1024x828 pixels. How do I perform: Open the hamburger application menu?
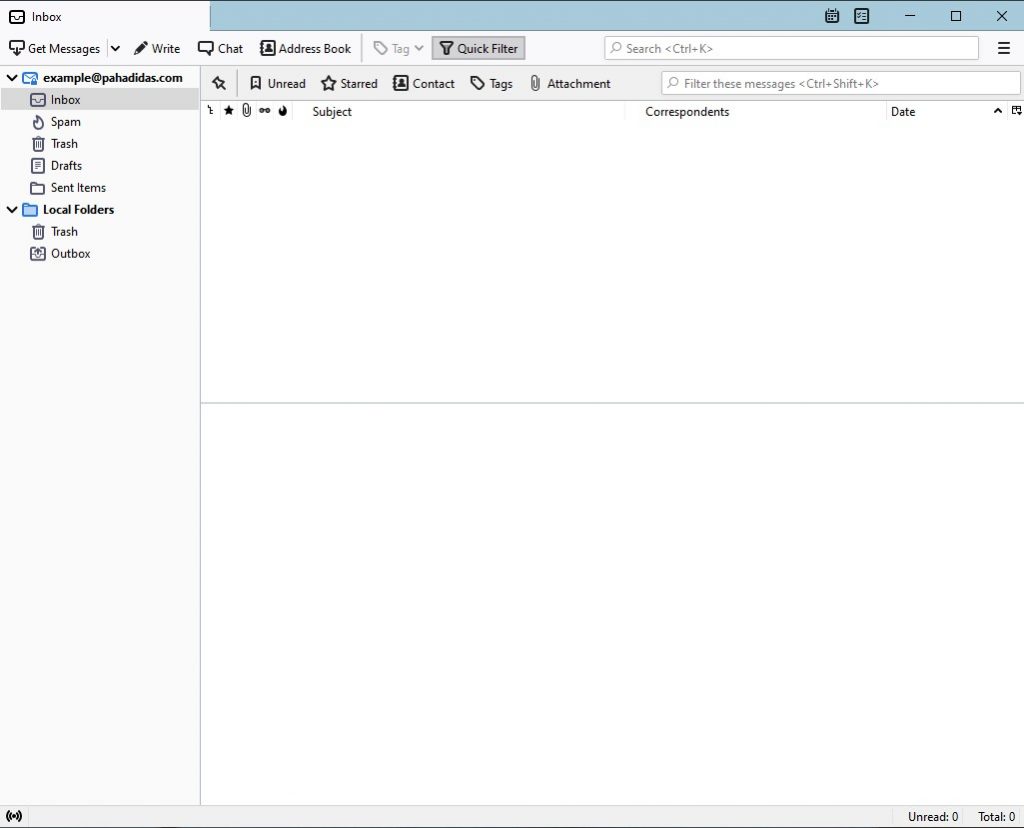(x=1004, y=48)
